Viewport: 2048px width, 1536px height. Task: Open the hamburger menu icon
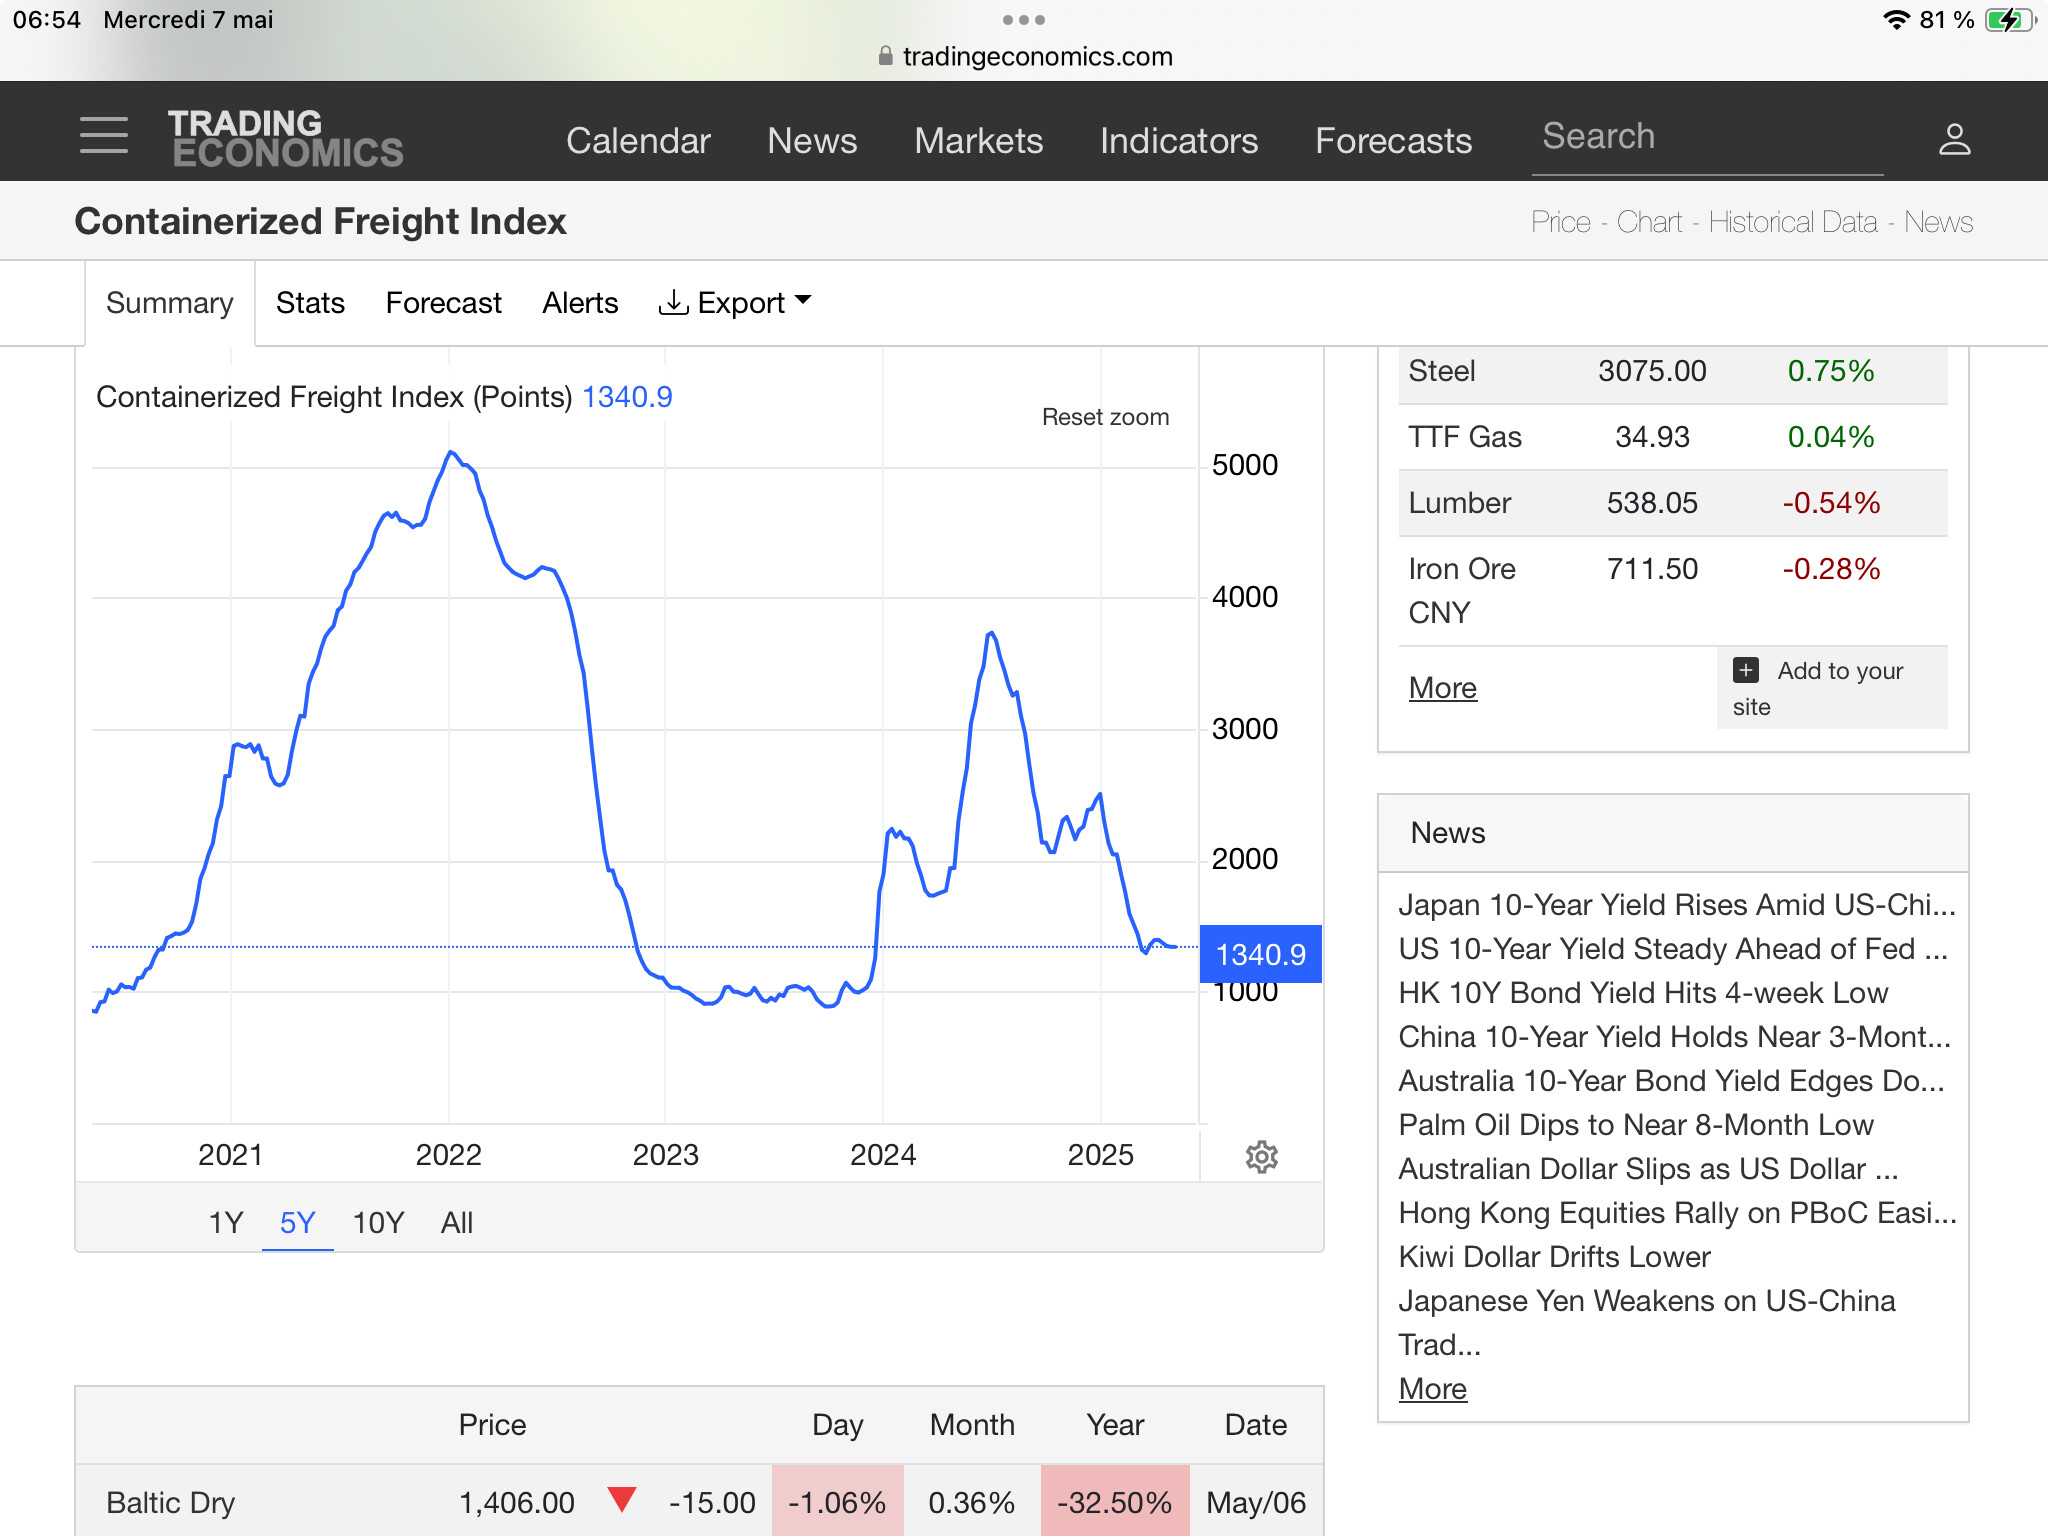click(104, 135)
